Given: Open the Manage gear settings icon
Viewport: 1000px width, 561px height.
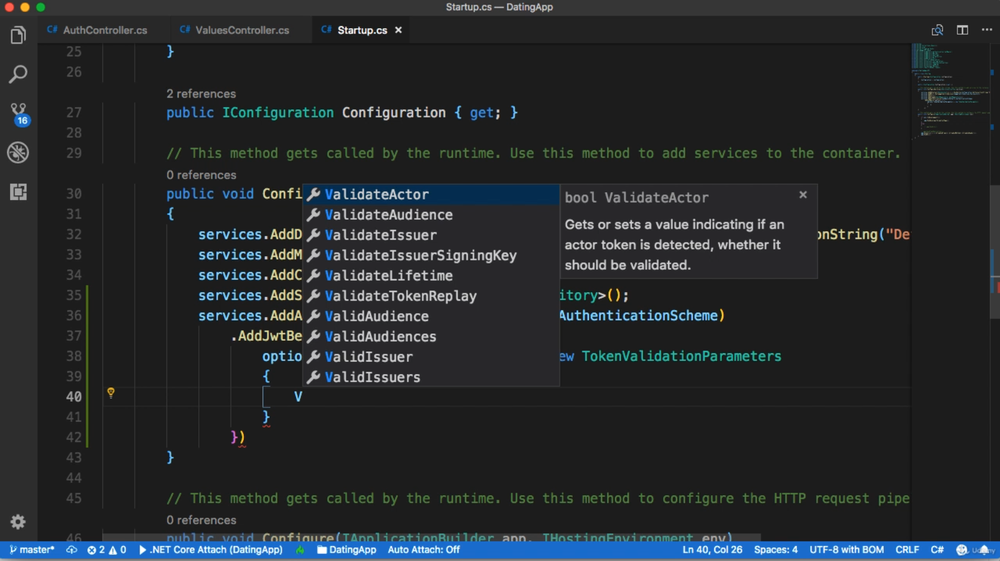Looking at the screenshot, I should 18,522.
